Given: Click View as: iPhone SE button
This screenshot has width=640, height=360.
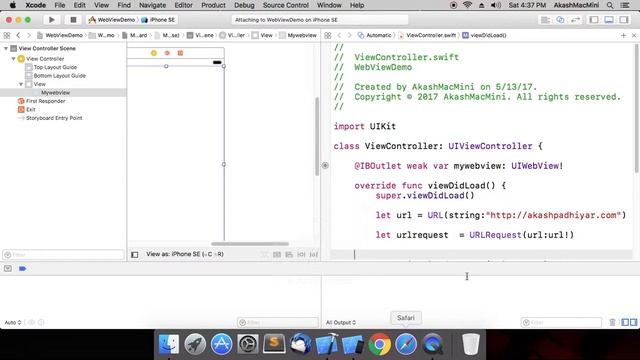Looking at the screenshot, I should [184, 254].
